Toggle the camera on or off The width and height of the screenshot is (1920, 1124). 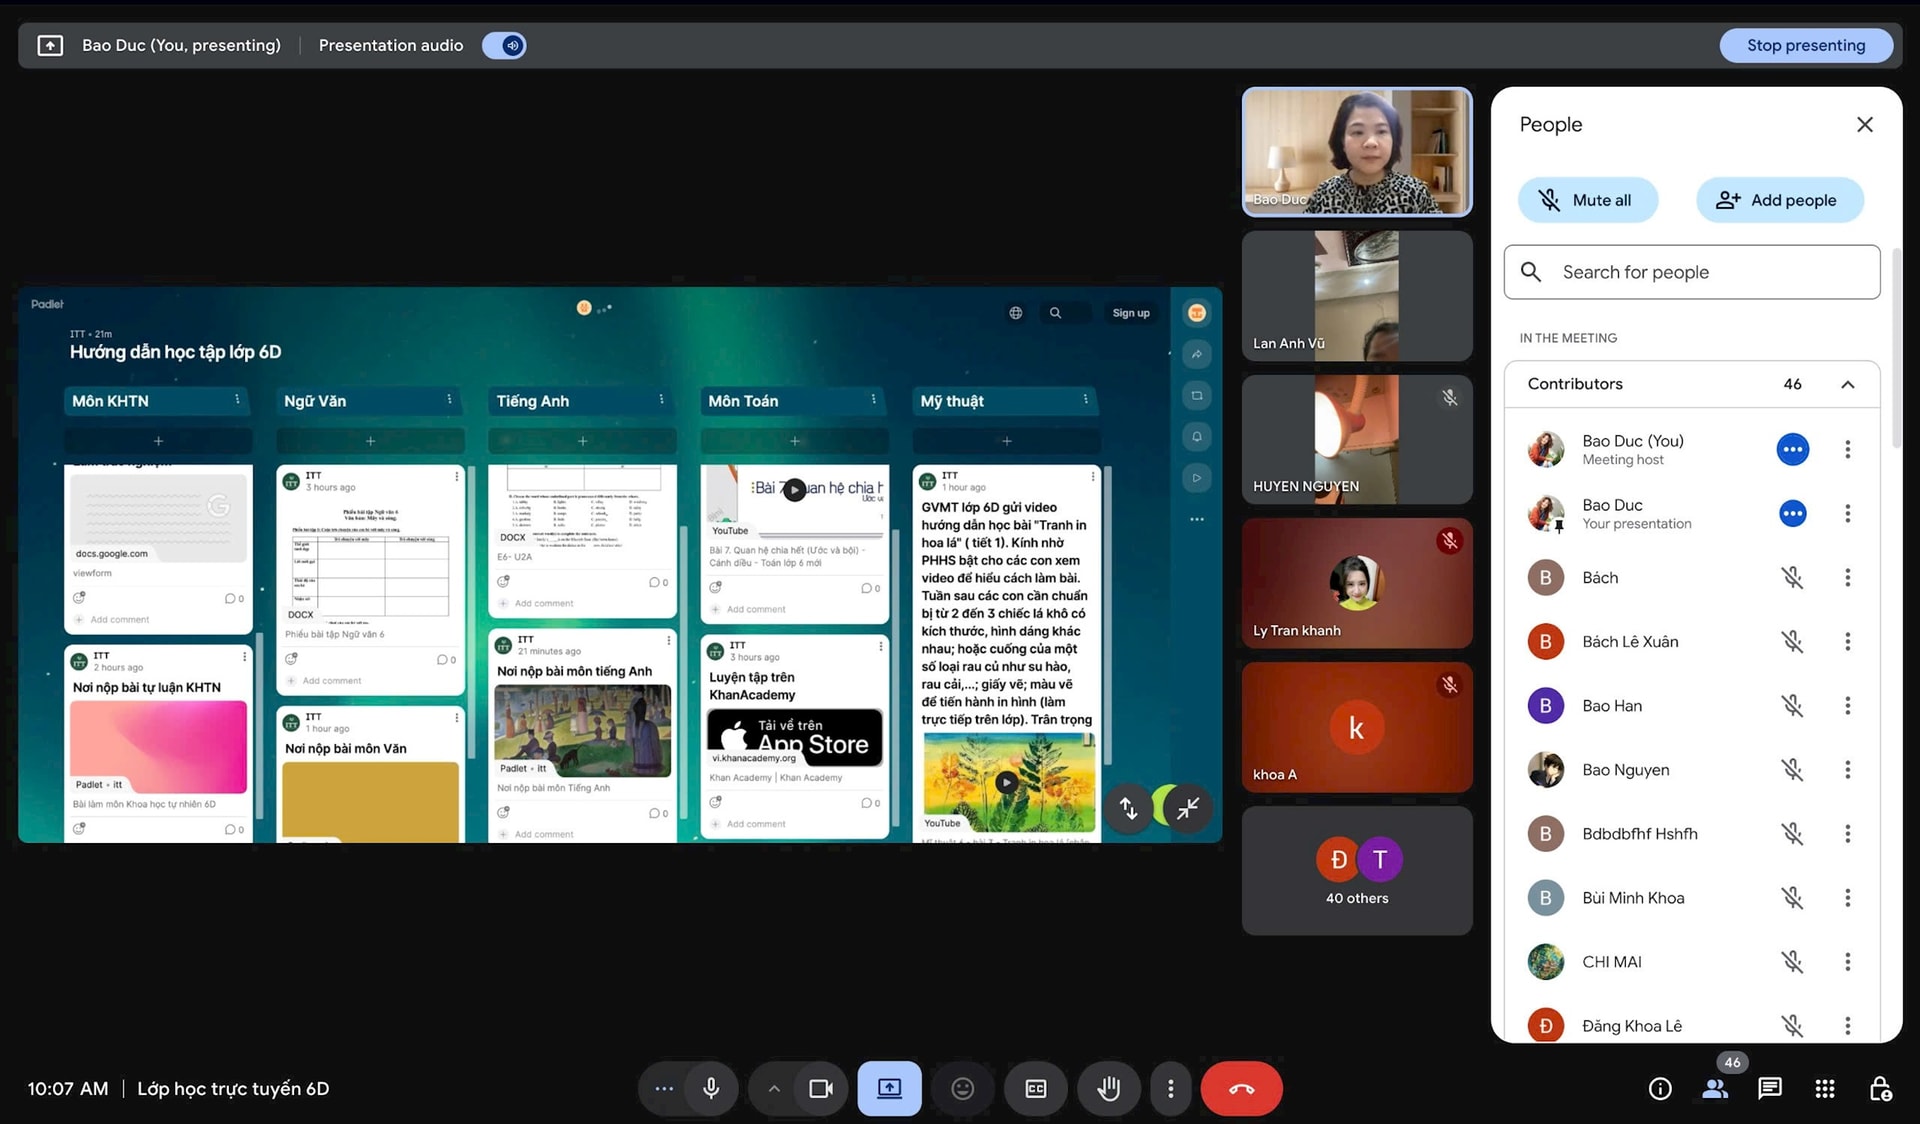click(821, 1088)
